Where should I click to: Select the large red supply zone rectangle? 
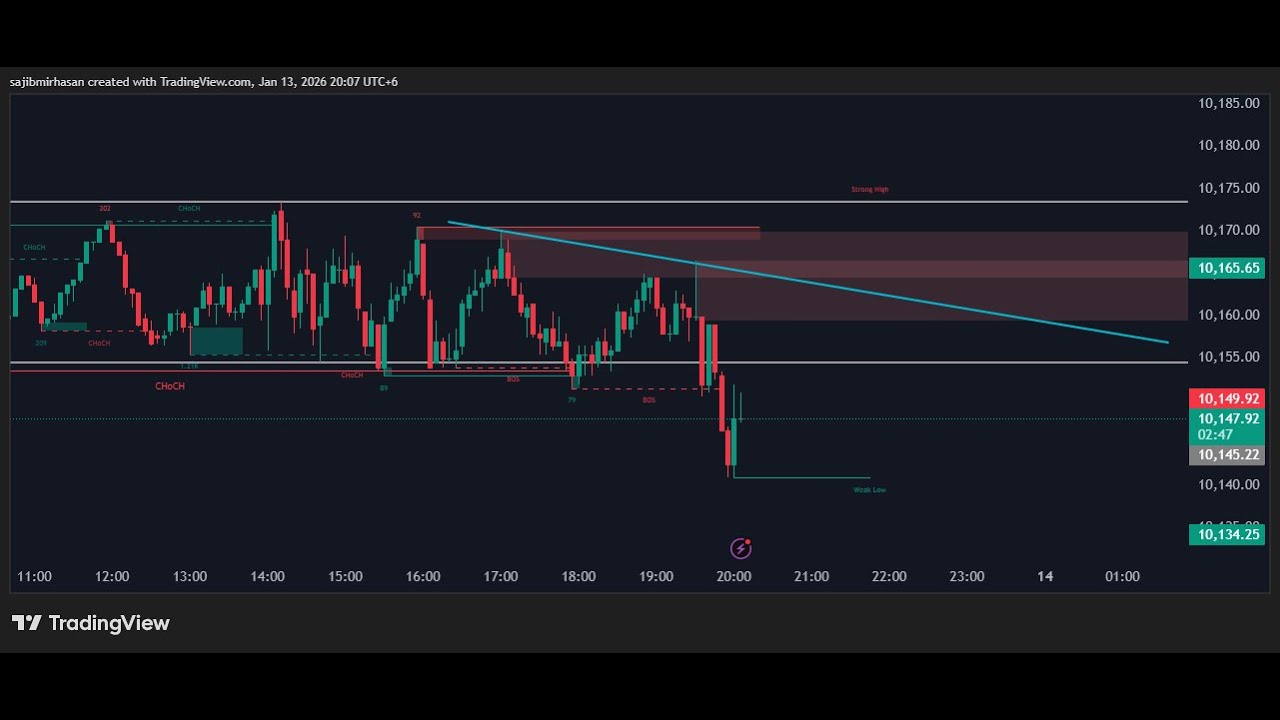point(942,290)
